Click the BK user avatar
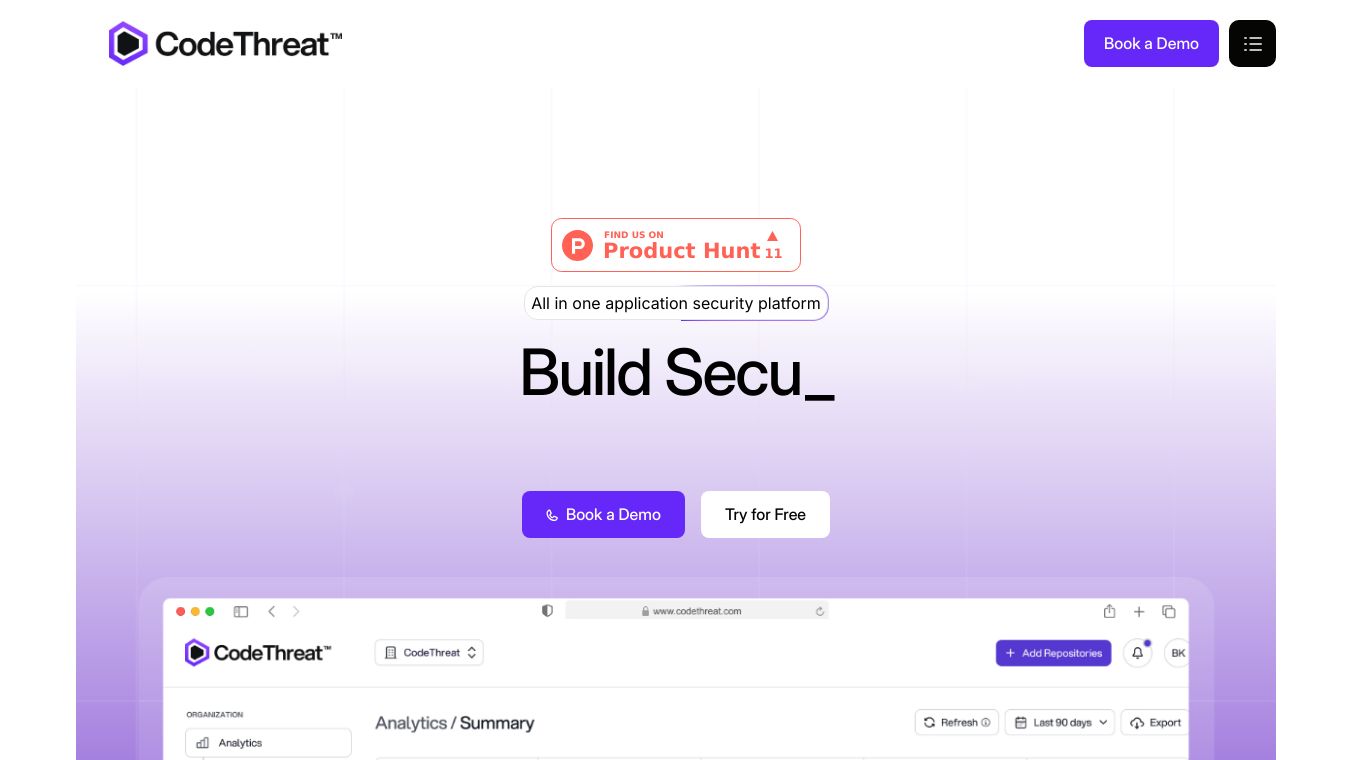The height and width of the screenshot is (760, 1352). pyautogui.click(x=1178, y=653)
